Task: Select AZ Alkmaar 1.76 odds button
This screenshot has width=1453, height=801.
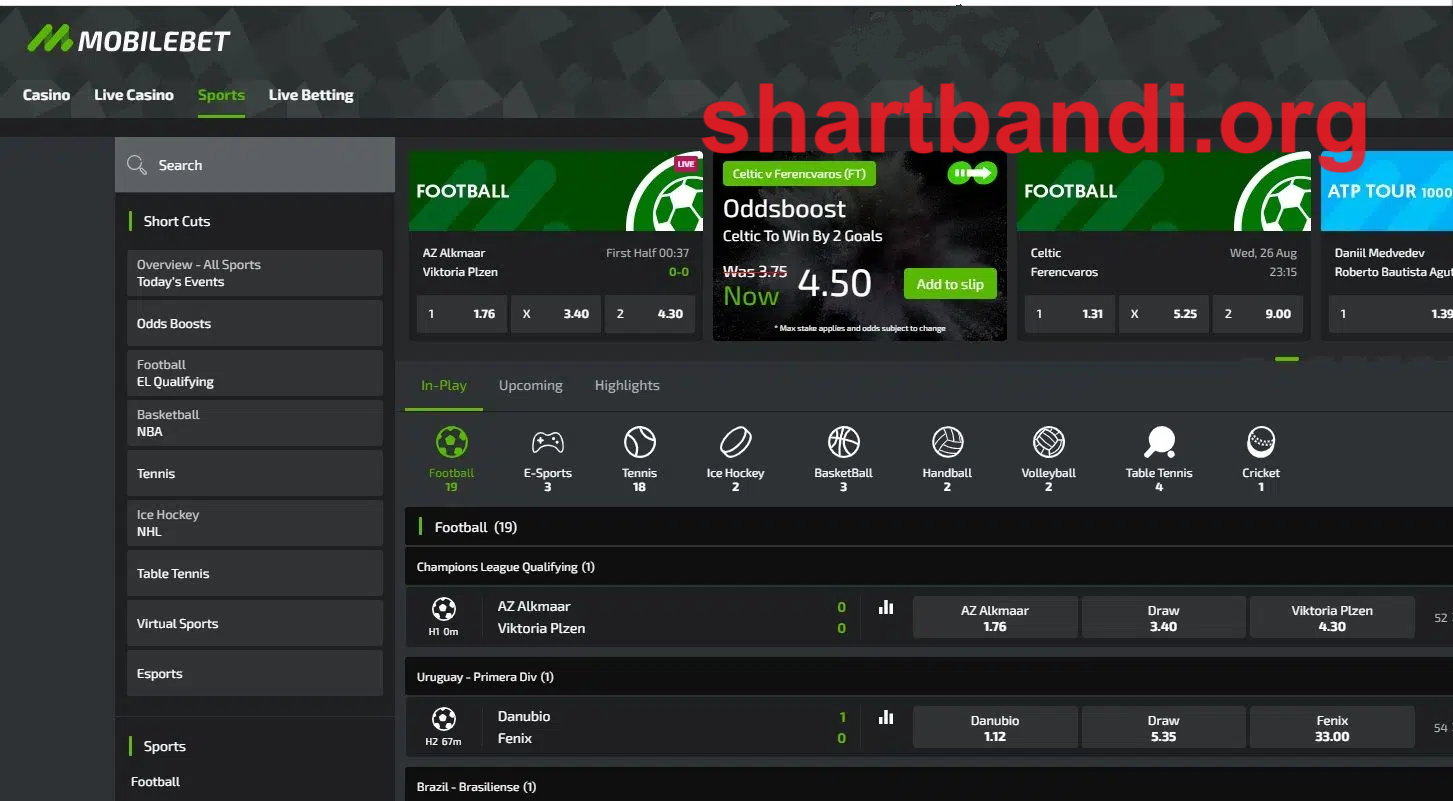Action: click(x=995, y=618)
